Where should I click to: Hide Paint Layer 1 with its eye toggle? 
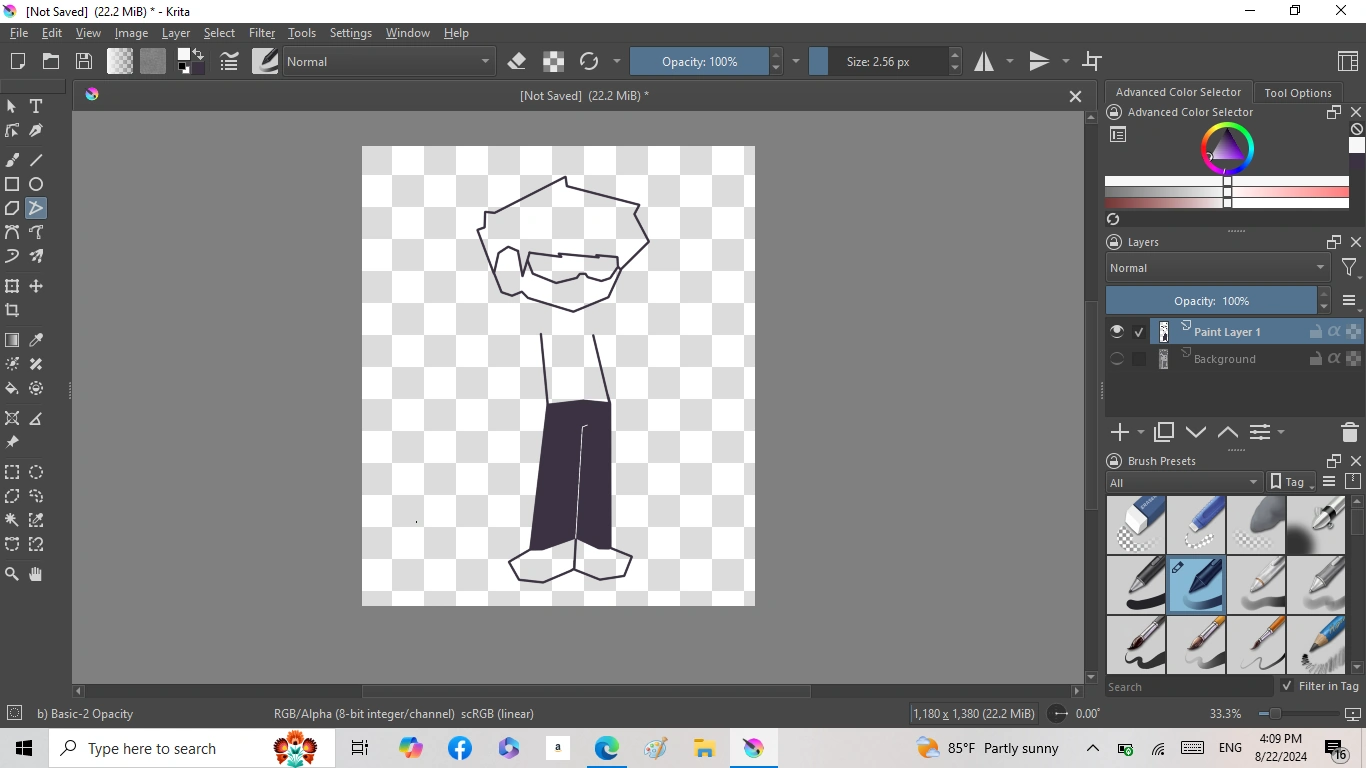(1116, 331)
